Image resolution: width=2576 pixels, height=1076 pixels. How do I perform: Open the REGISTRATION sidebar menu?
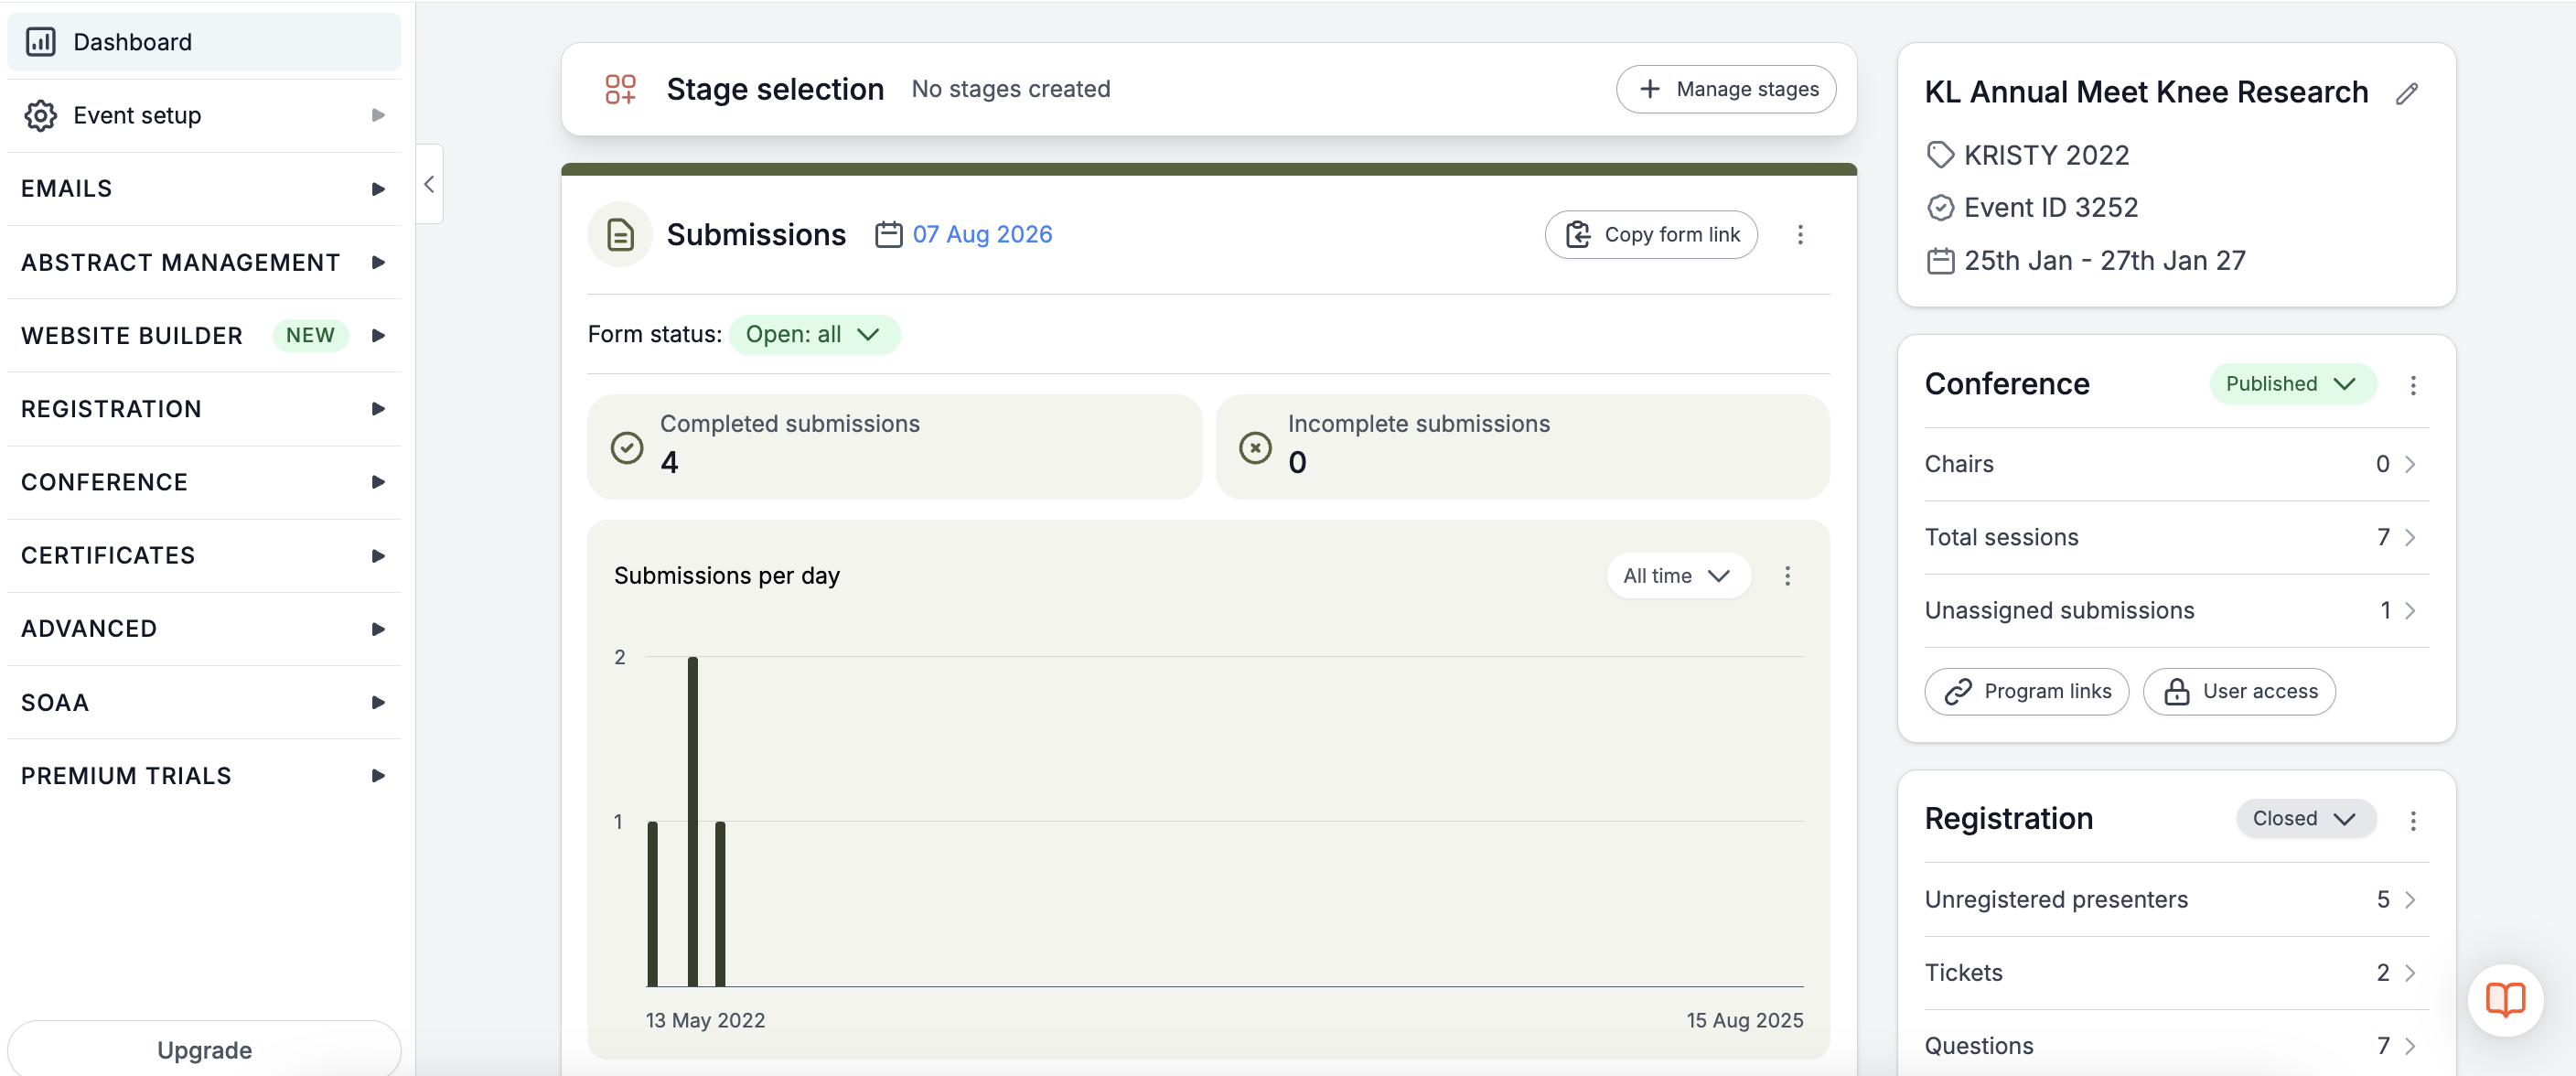click(204, 408)
